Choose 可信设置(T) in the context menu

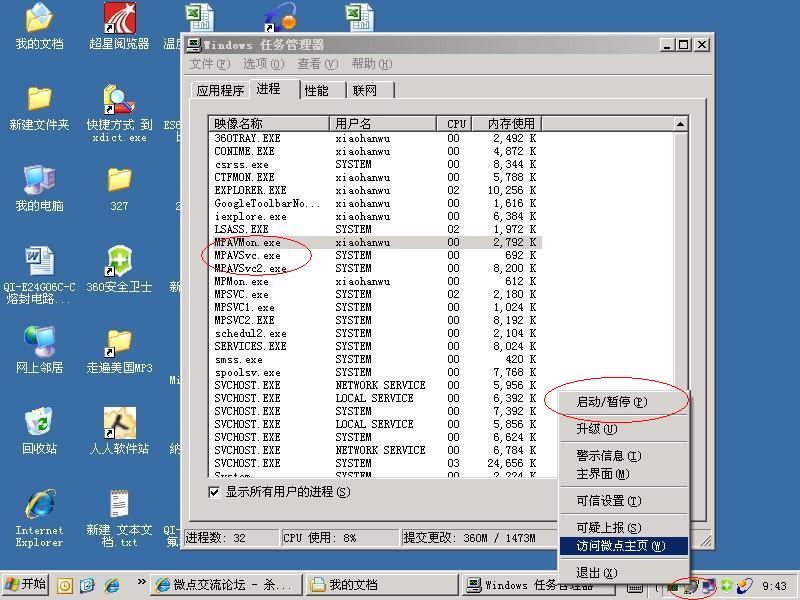(623, 501)
